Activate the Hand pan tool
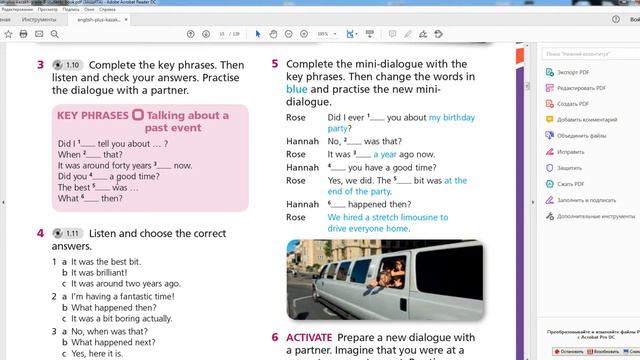 (x=273, y=34)
